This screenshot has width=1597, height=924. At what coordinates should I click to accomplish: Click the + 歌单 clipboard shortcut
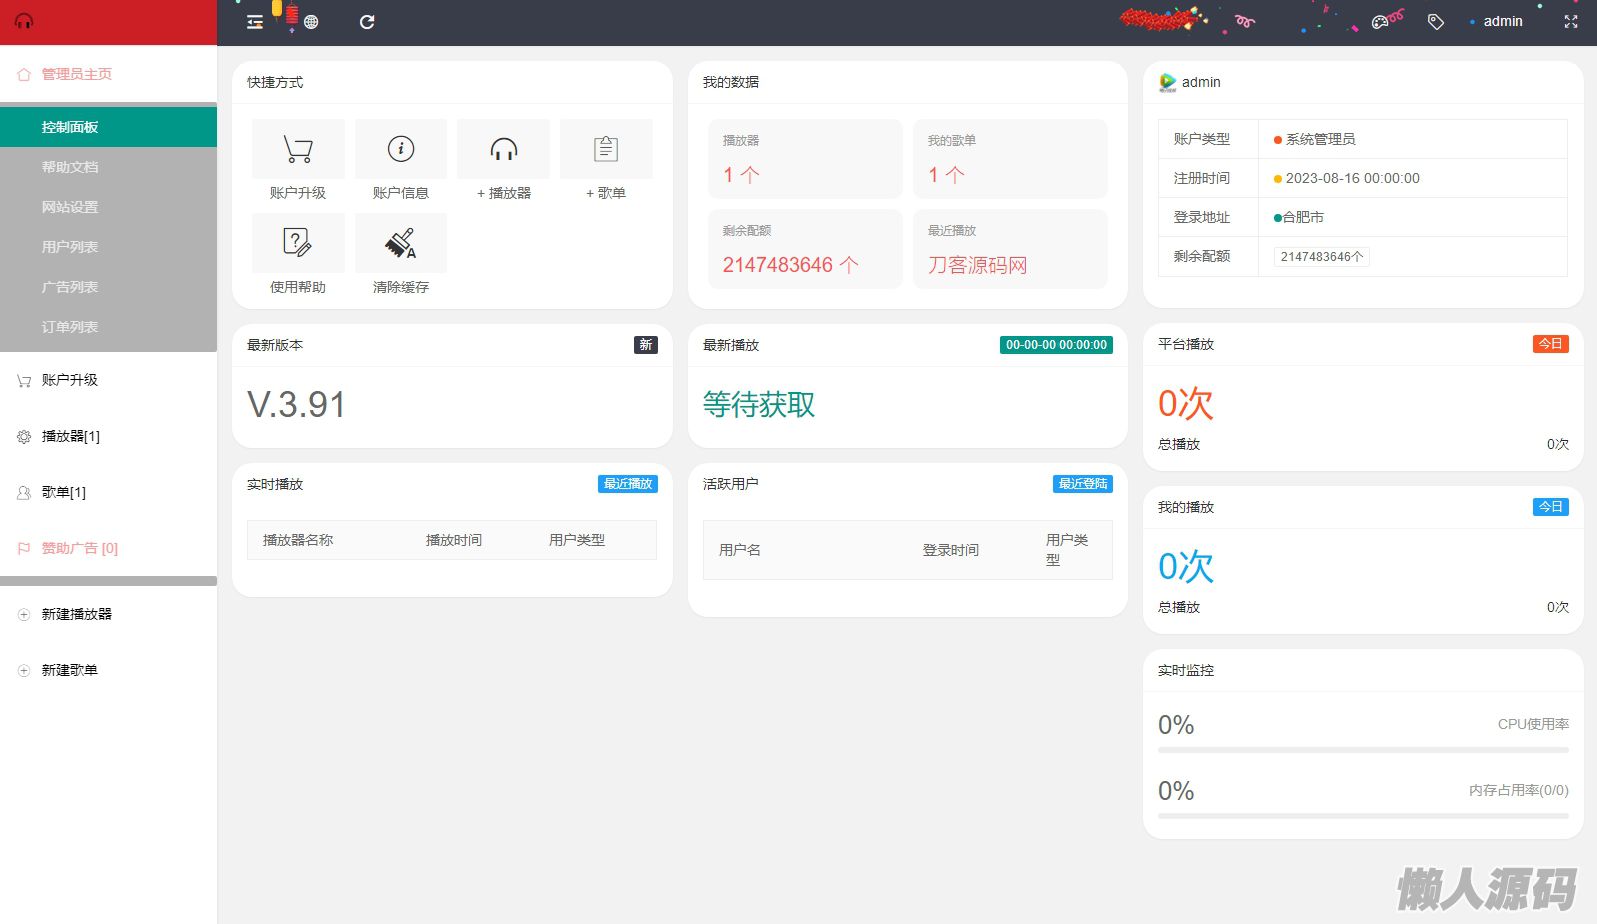click(x=606, y=150)
